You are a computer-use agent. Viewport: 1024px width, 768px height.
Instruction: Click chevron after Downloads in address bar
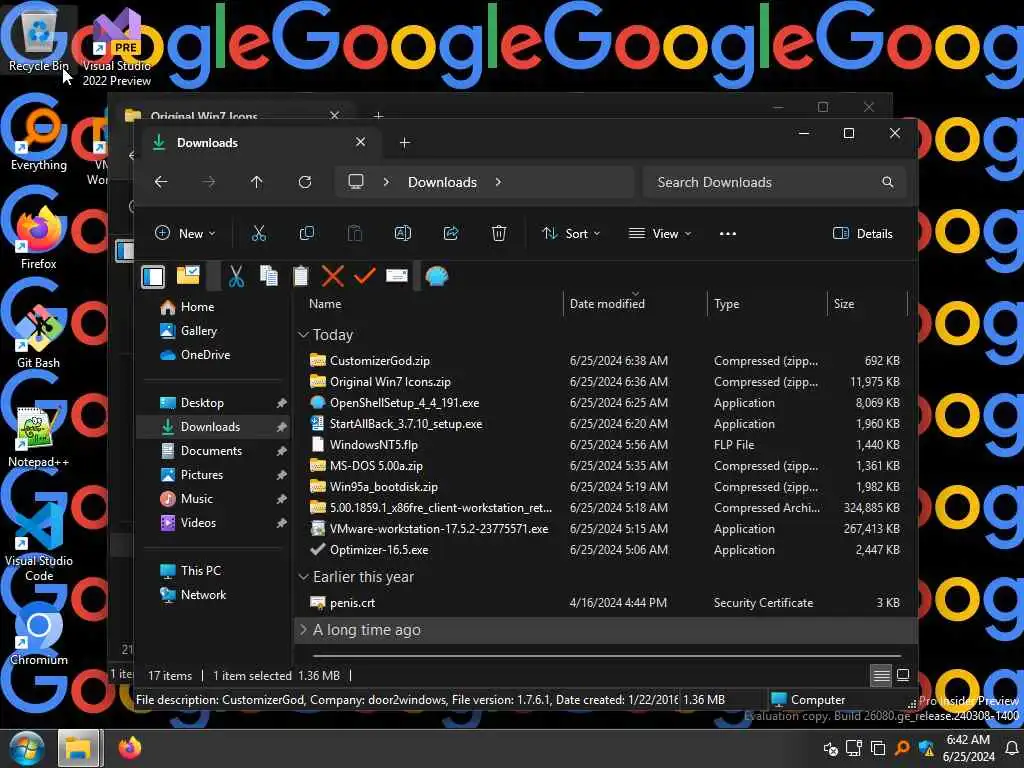498,182
